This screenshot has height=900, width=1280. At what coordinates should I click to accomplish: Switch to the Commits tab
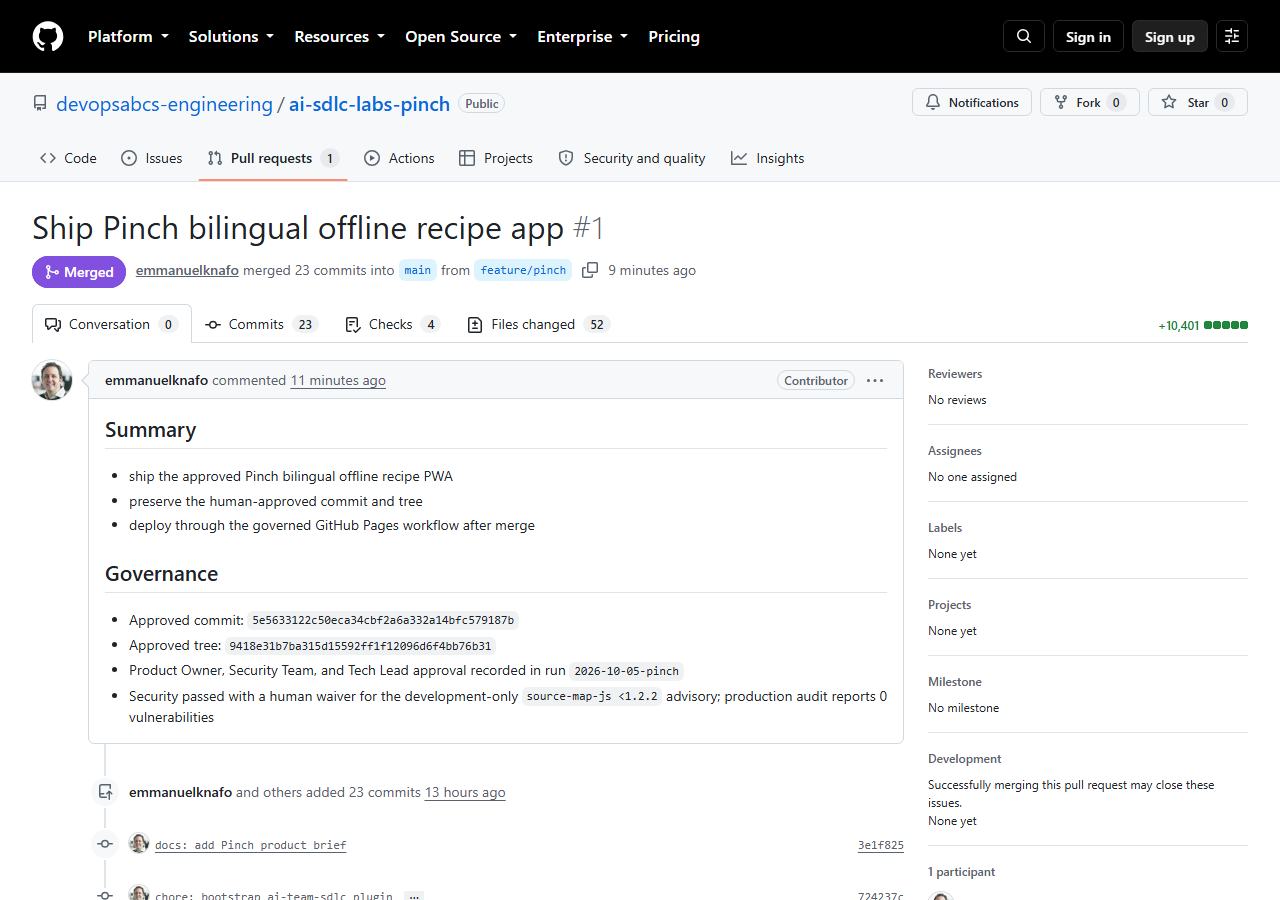(x=261, y=324)
